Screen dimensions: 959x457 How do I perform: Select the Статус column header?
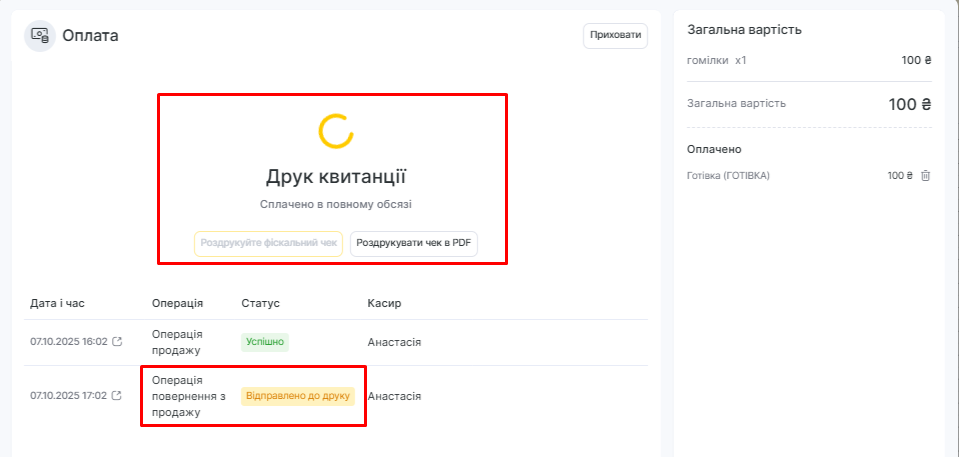(260, 303)
